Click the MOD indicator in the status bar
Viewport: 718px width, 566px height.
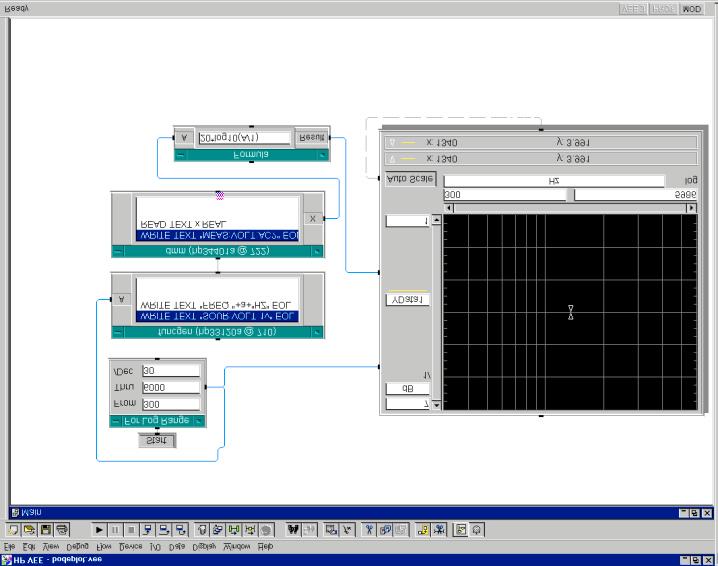(x=691, y=9)
